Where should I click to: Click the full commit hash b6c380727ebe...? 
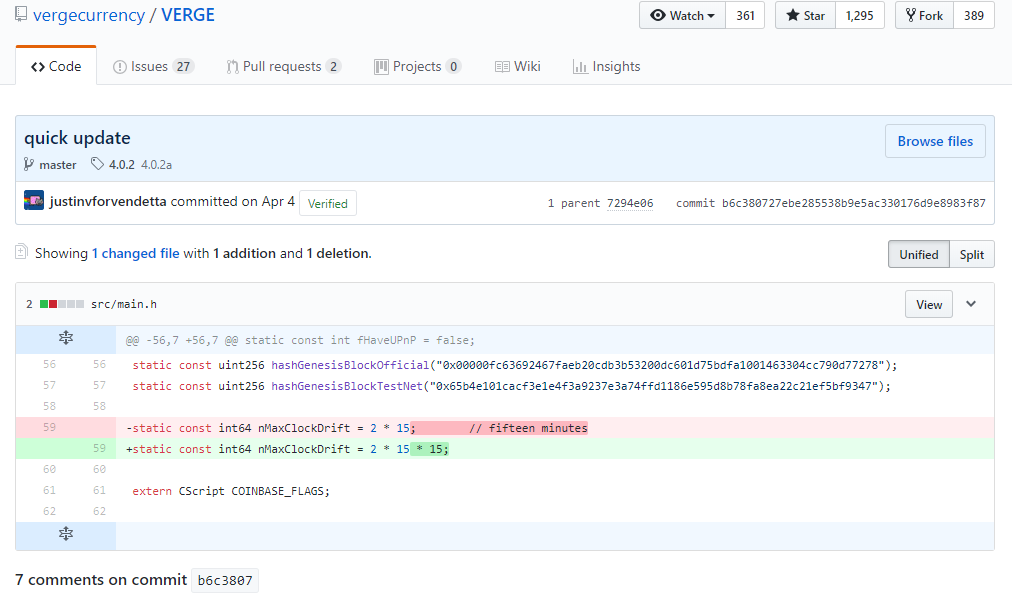coord(854,203)
